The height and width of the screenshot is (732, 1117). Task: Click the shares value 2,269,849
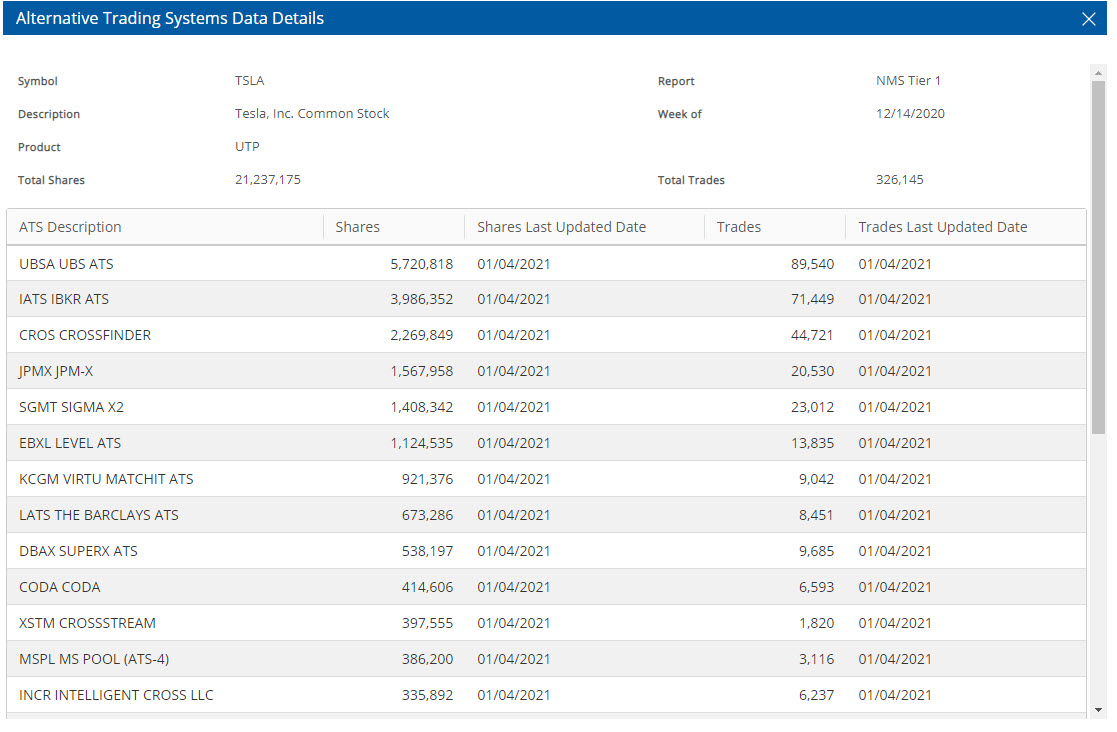tap(421, 335)
